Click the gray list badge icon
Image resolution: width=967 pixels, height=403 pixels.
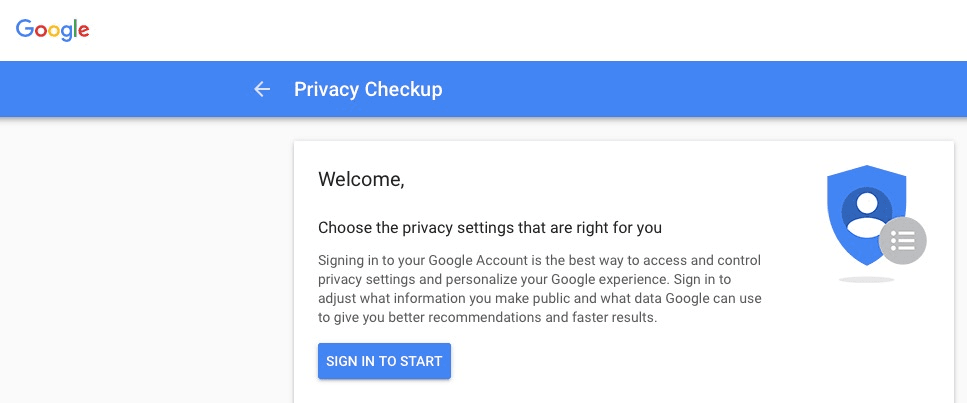point(902,240)
